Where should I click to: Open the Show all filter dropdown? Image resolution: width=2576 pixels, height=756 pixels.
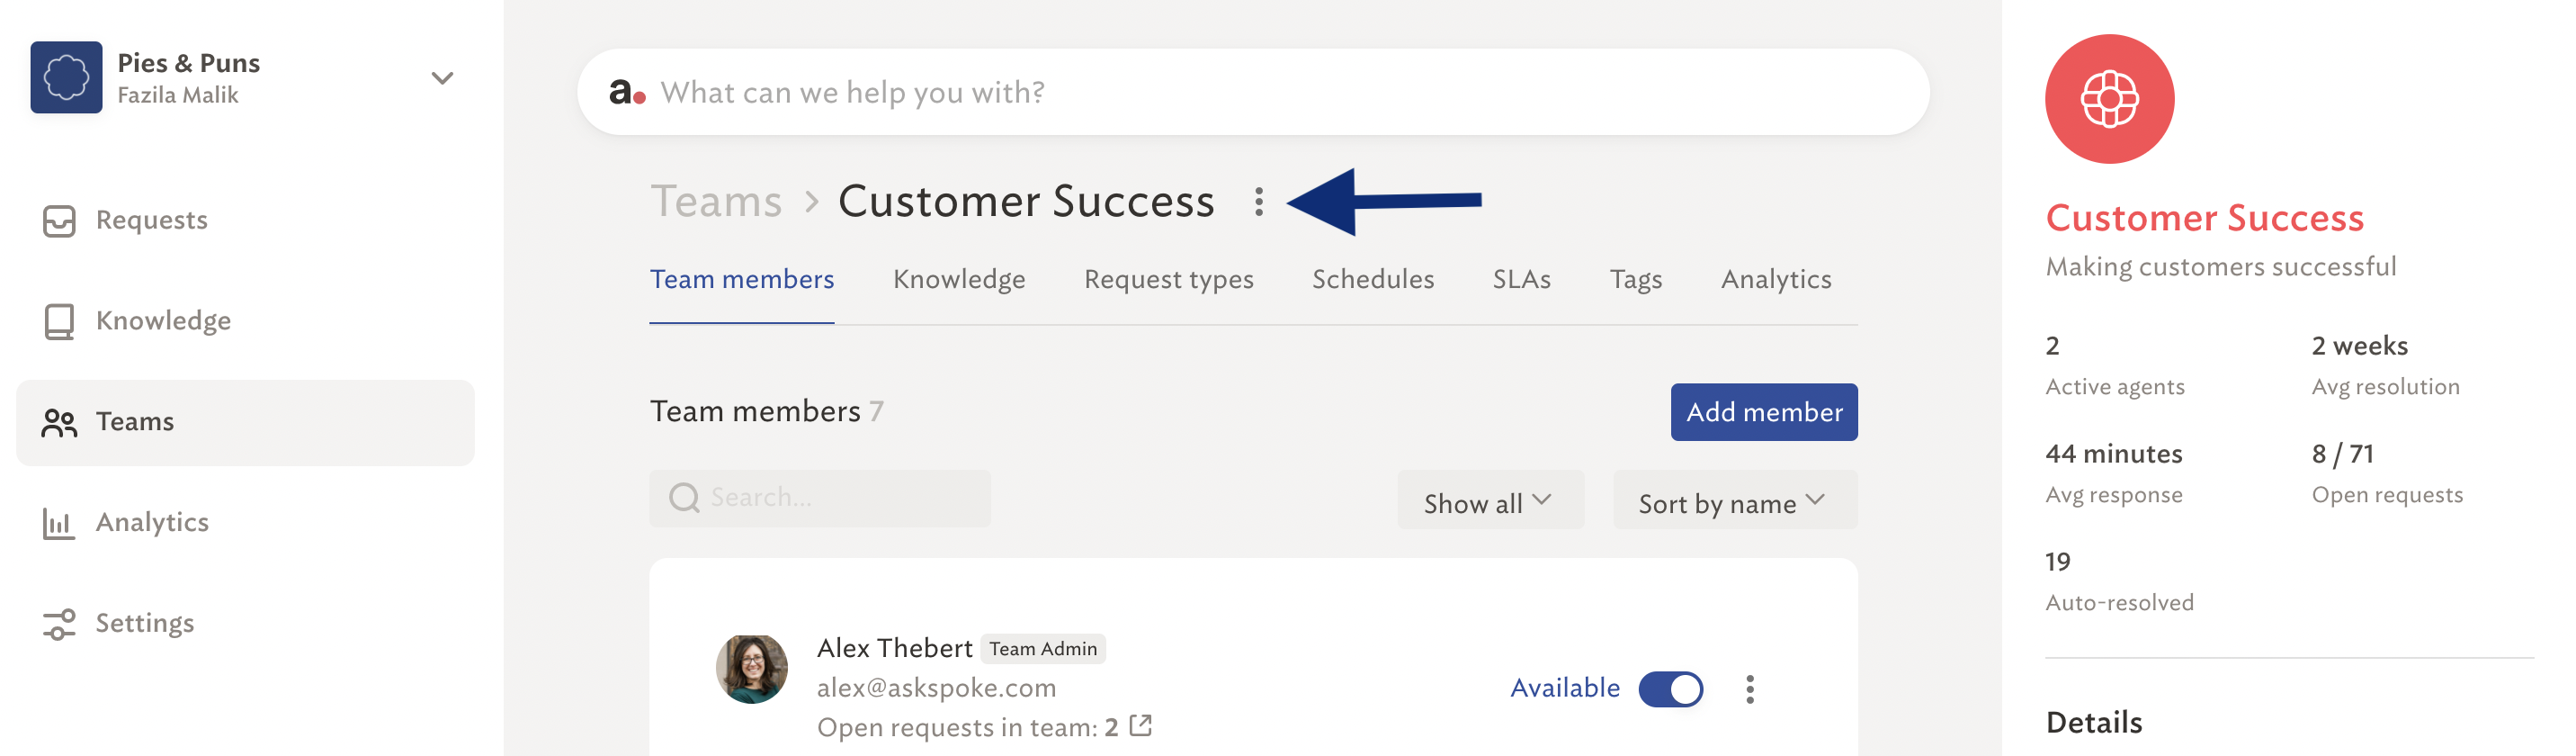tap(1490, 501)
